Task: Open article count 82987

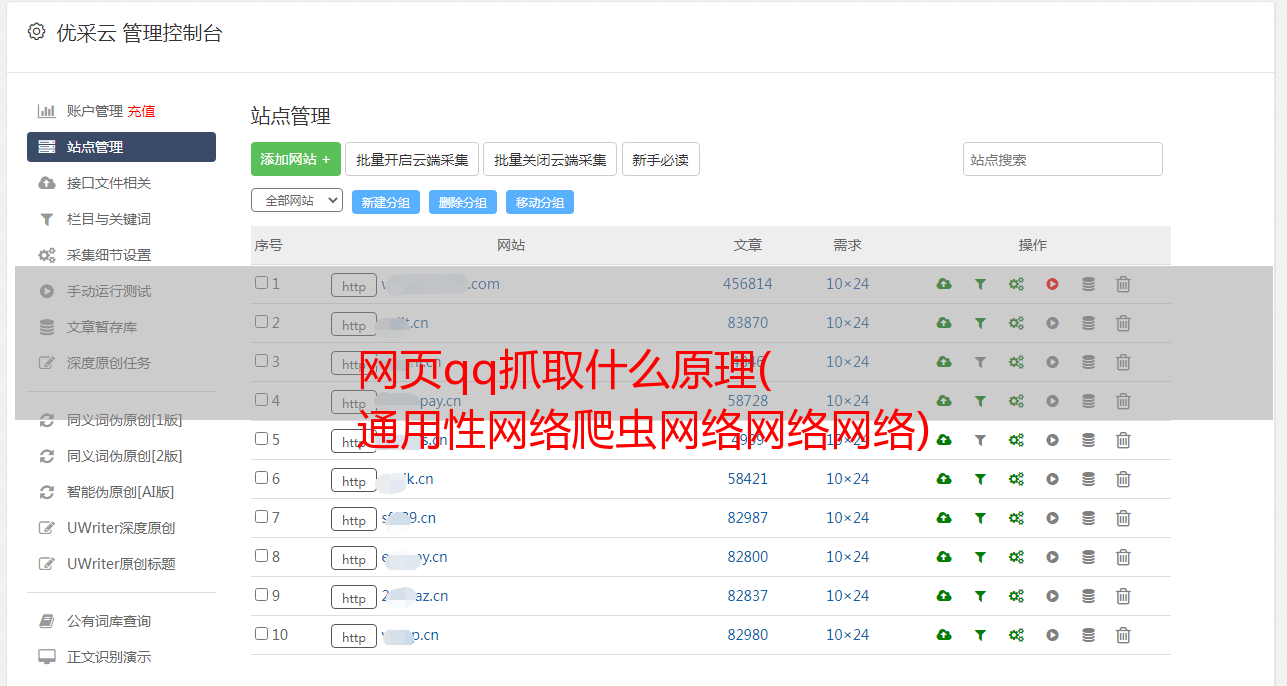Action: [x=748, y=518]
